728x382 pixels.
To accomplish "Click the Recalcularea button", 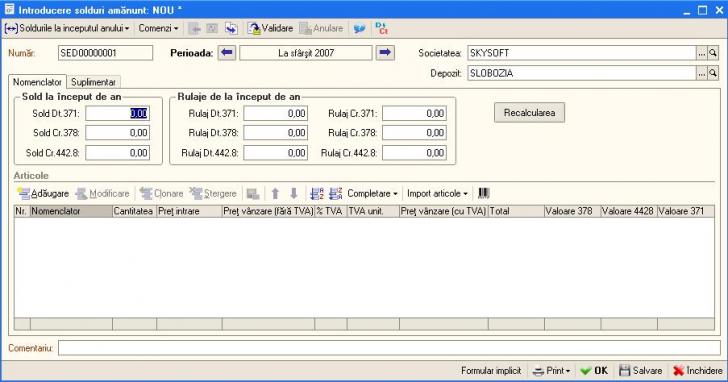I will point(529,113).
